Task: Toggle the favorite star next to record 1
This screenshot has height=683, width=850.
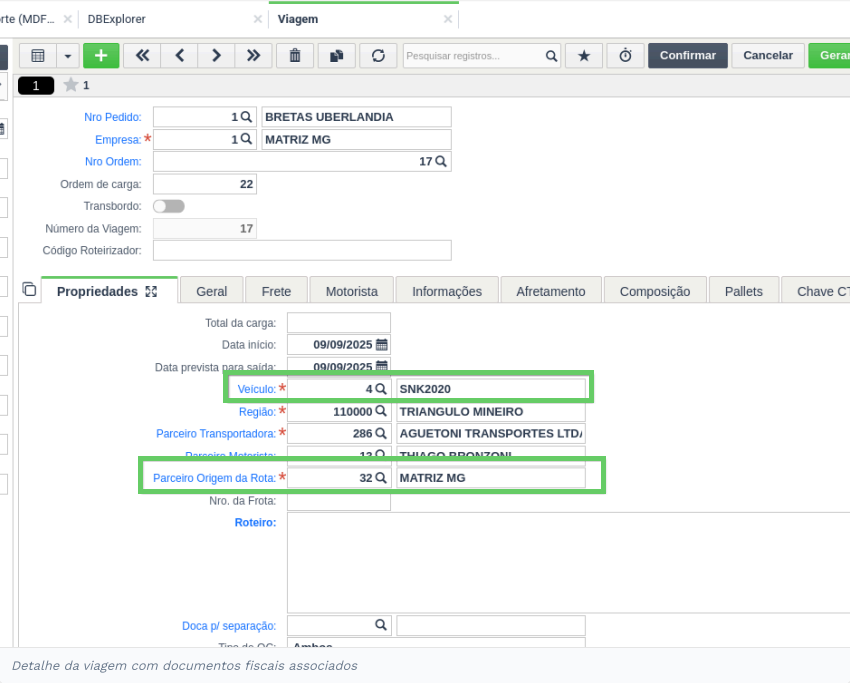Action: [x=71, y=85]
